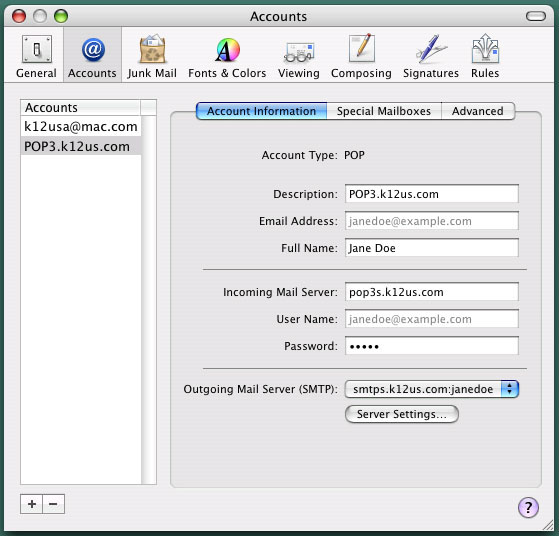Open the Composing preferences pane

(361, 56)
